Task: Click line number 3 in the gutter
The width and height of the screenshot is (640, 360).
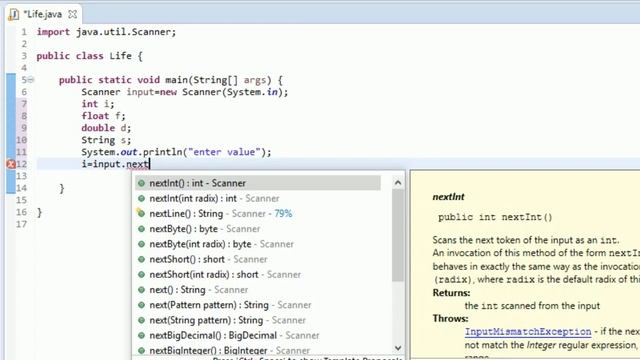Action: point(24,56)
